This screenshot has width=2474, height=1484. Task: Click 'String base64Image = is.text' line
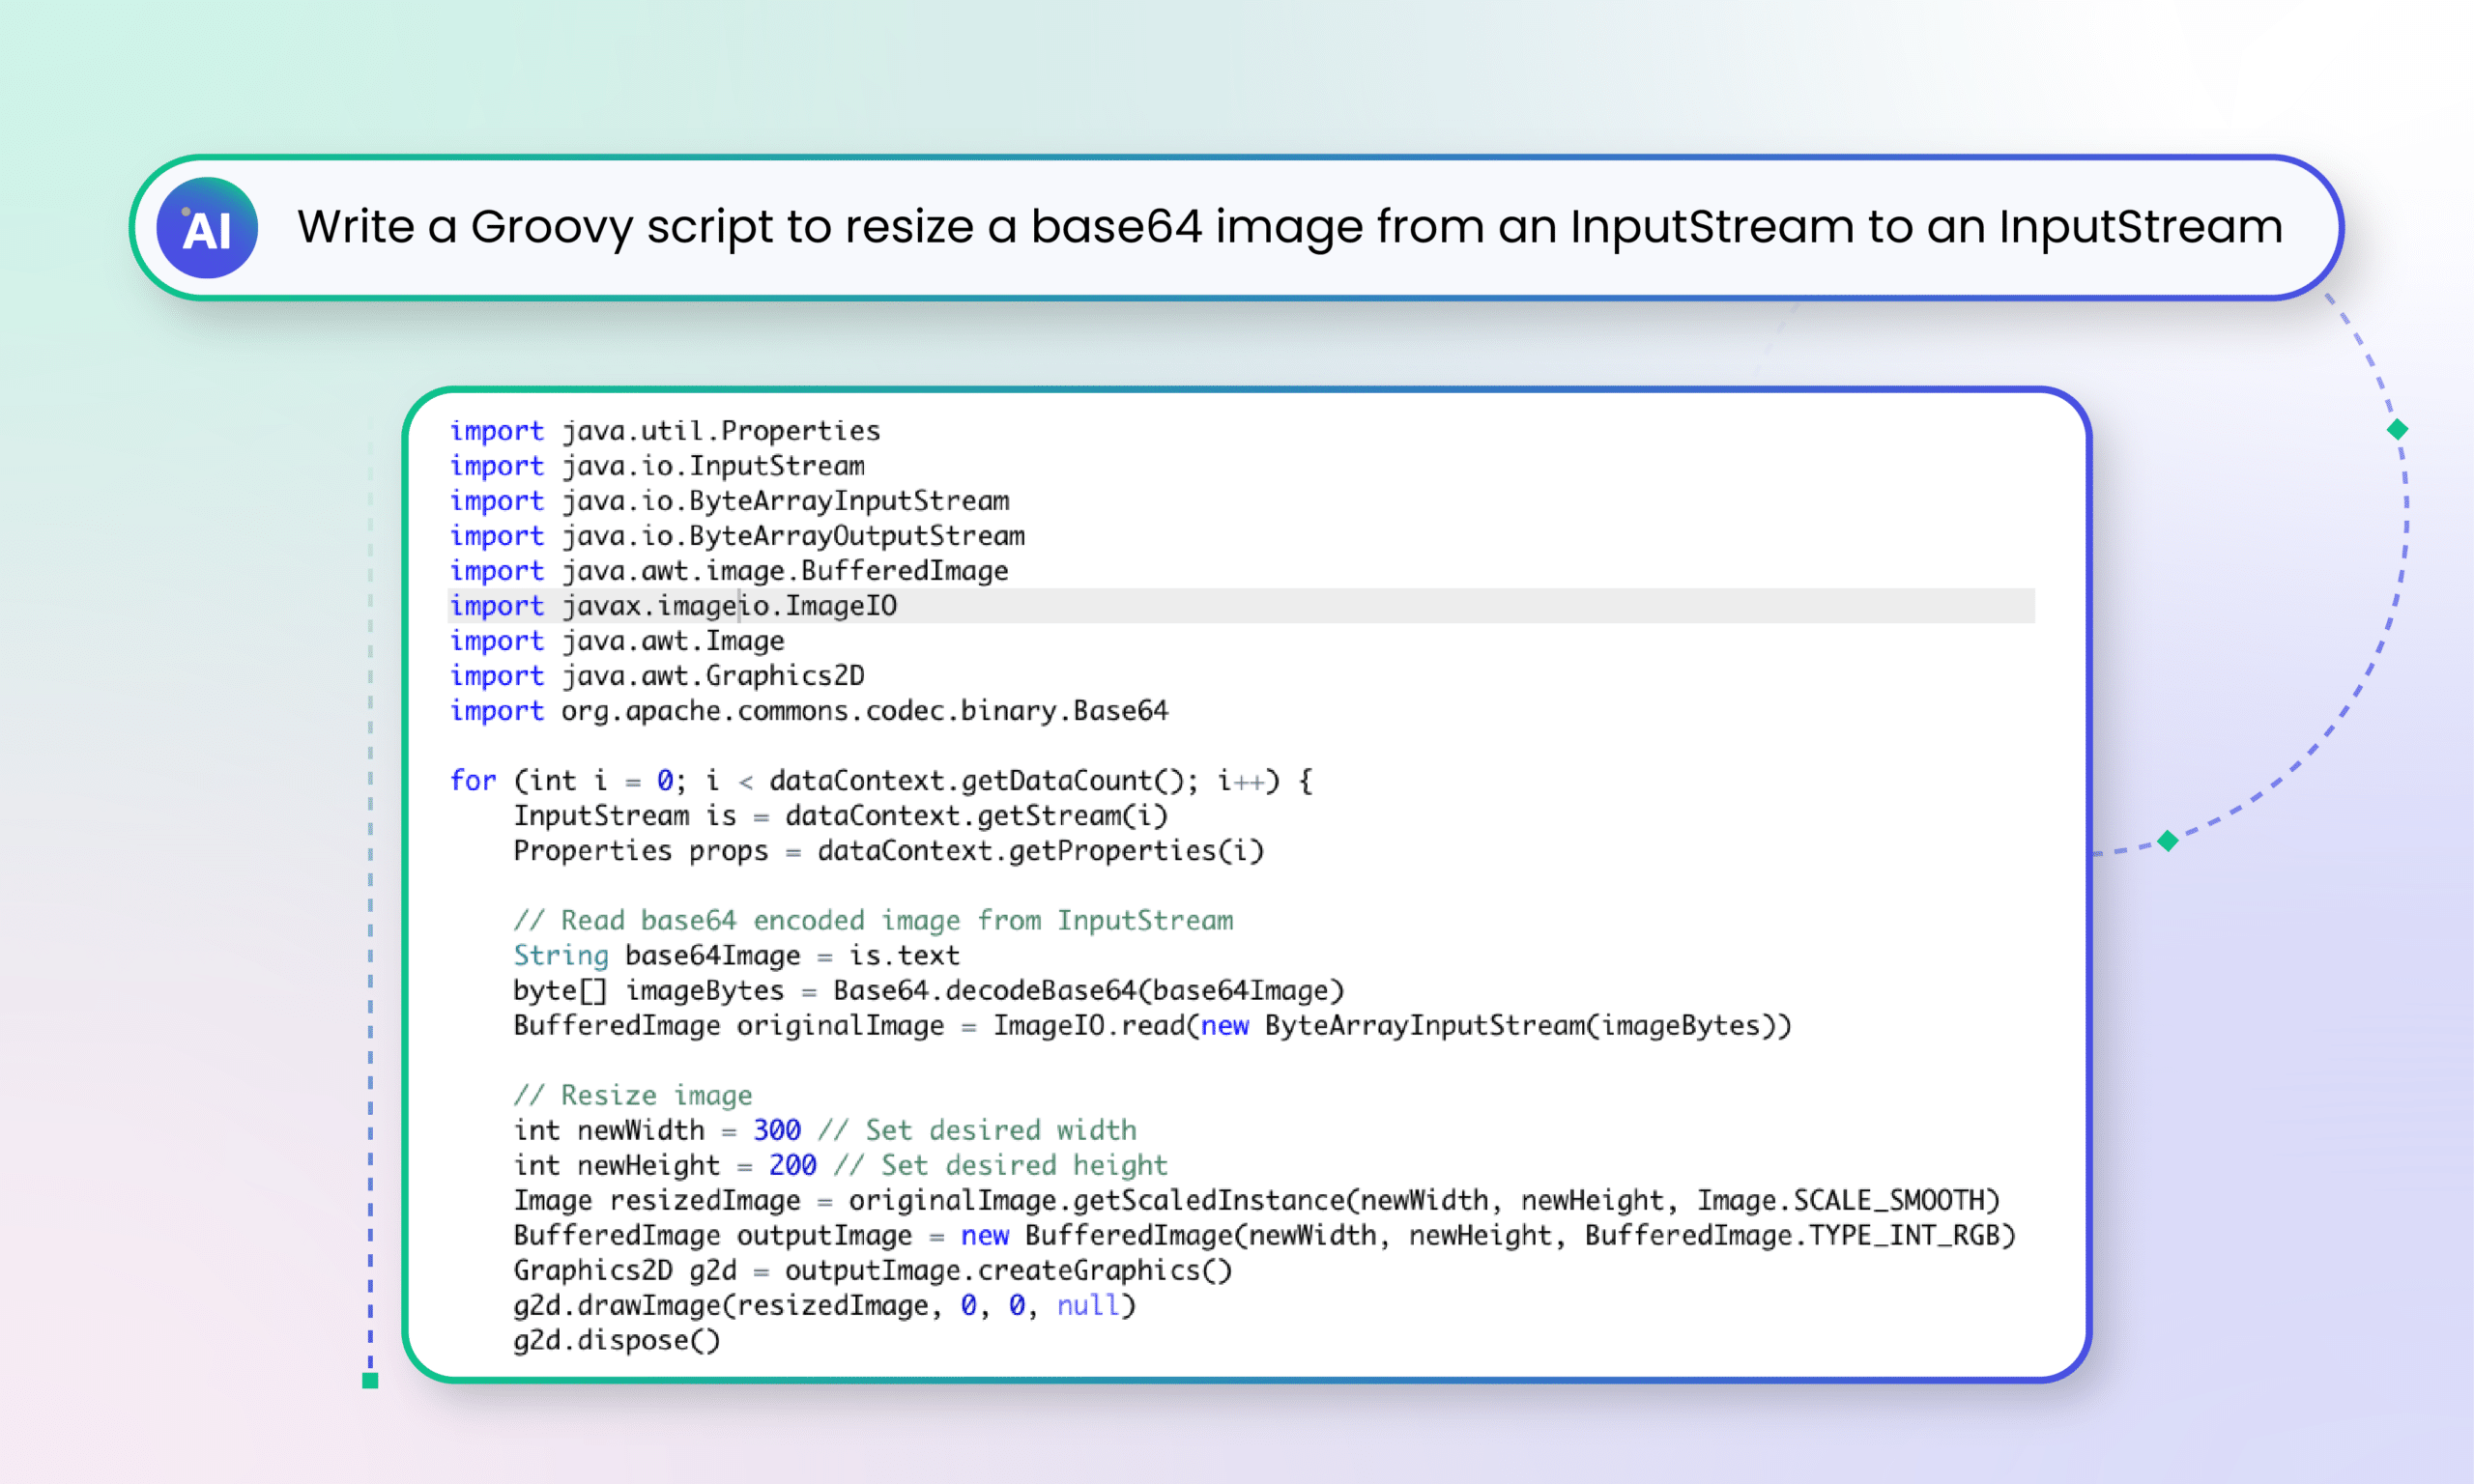737,956
